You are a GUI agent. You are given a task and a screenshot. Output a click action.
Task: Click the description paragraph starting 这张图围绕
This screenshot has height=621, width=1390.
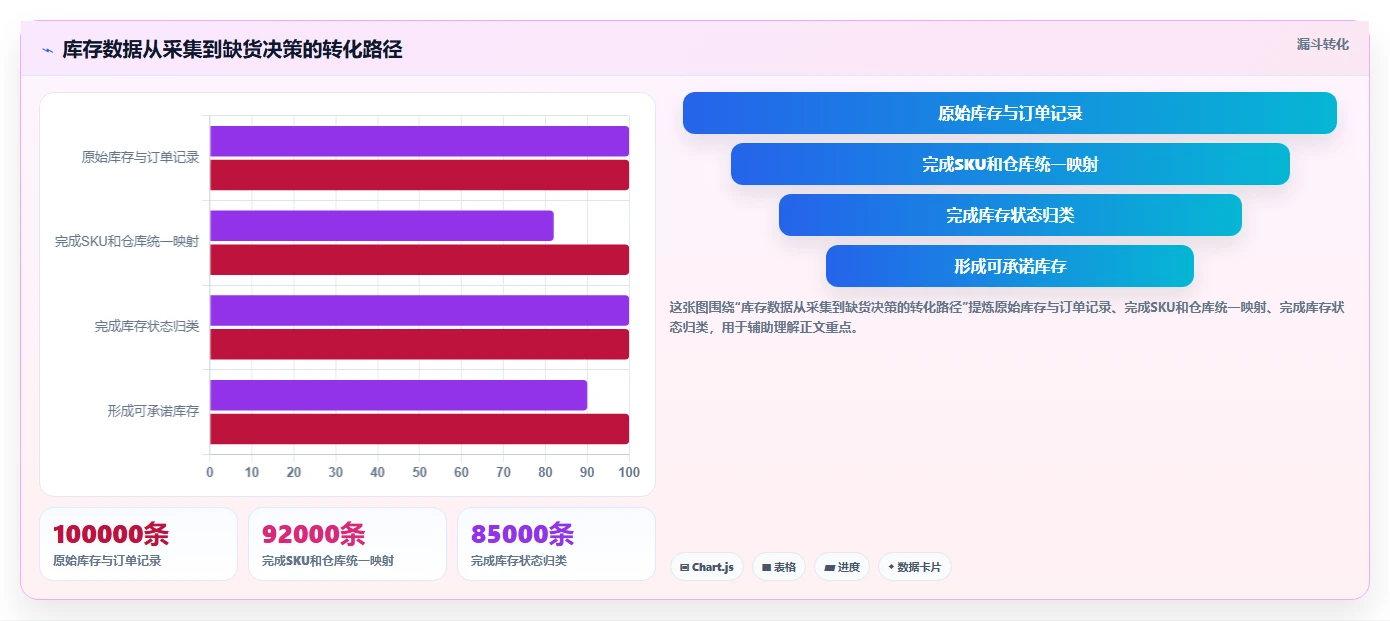[1007, 317]
